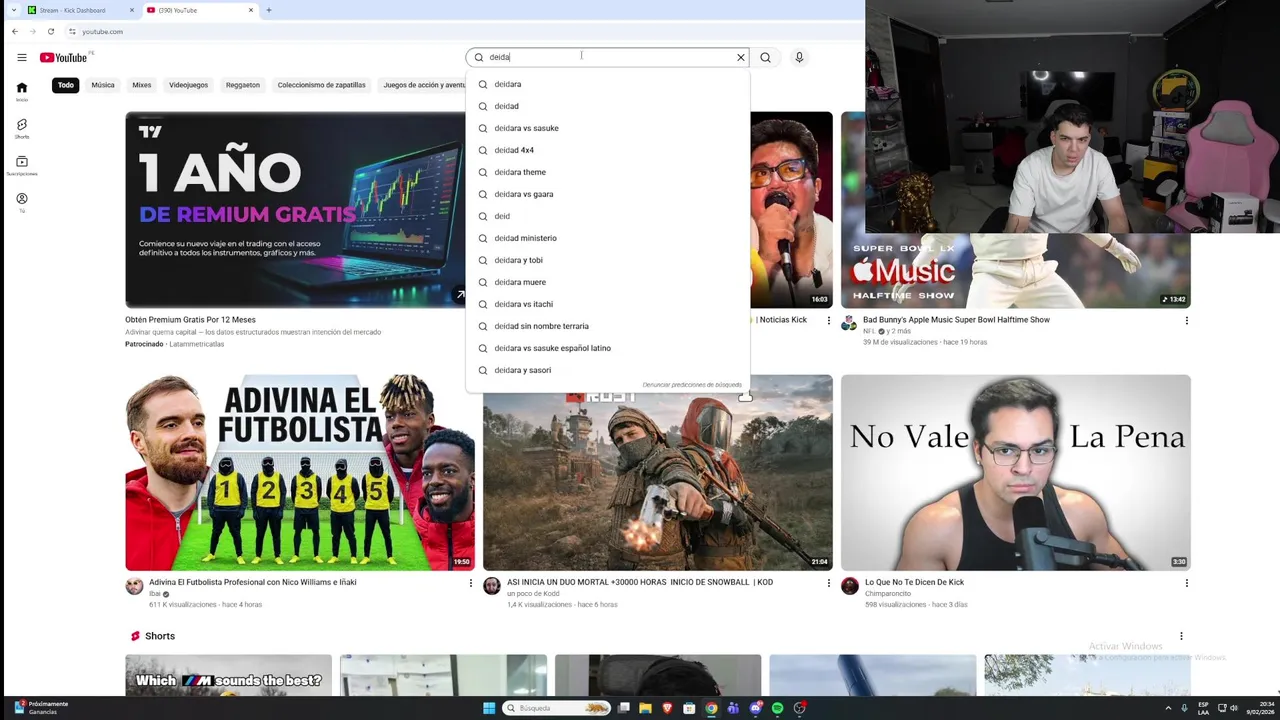Image resolution: width=1280 pixels, height=720 pixels.
Task: Open Ibai channel avatar
Action: click(x=134, y=586)
